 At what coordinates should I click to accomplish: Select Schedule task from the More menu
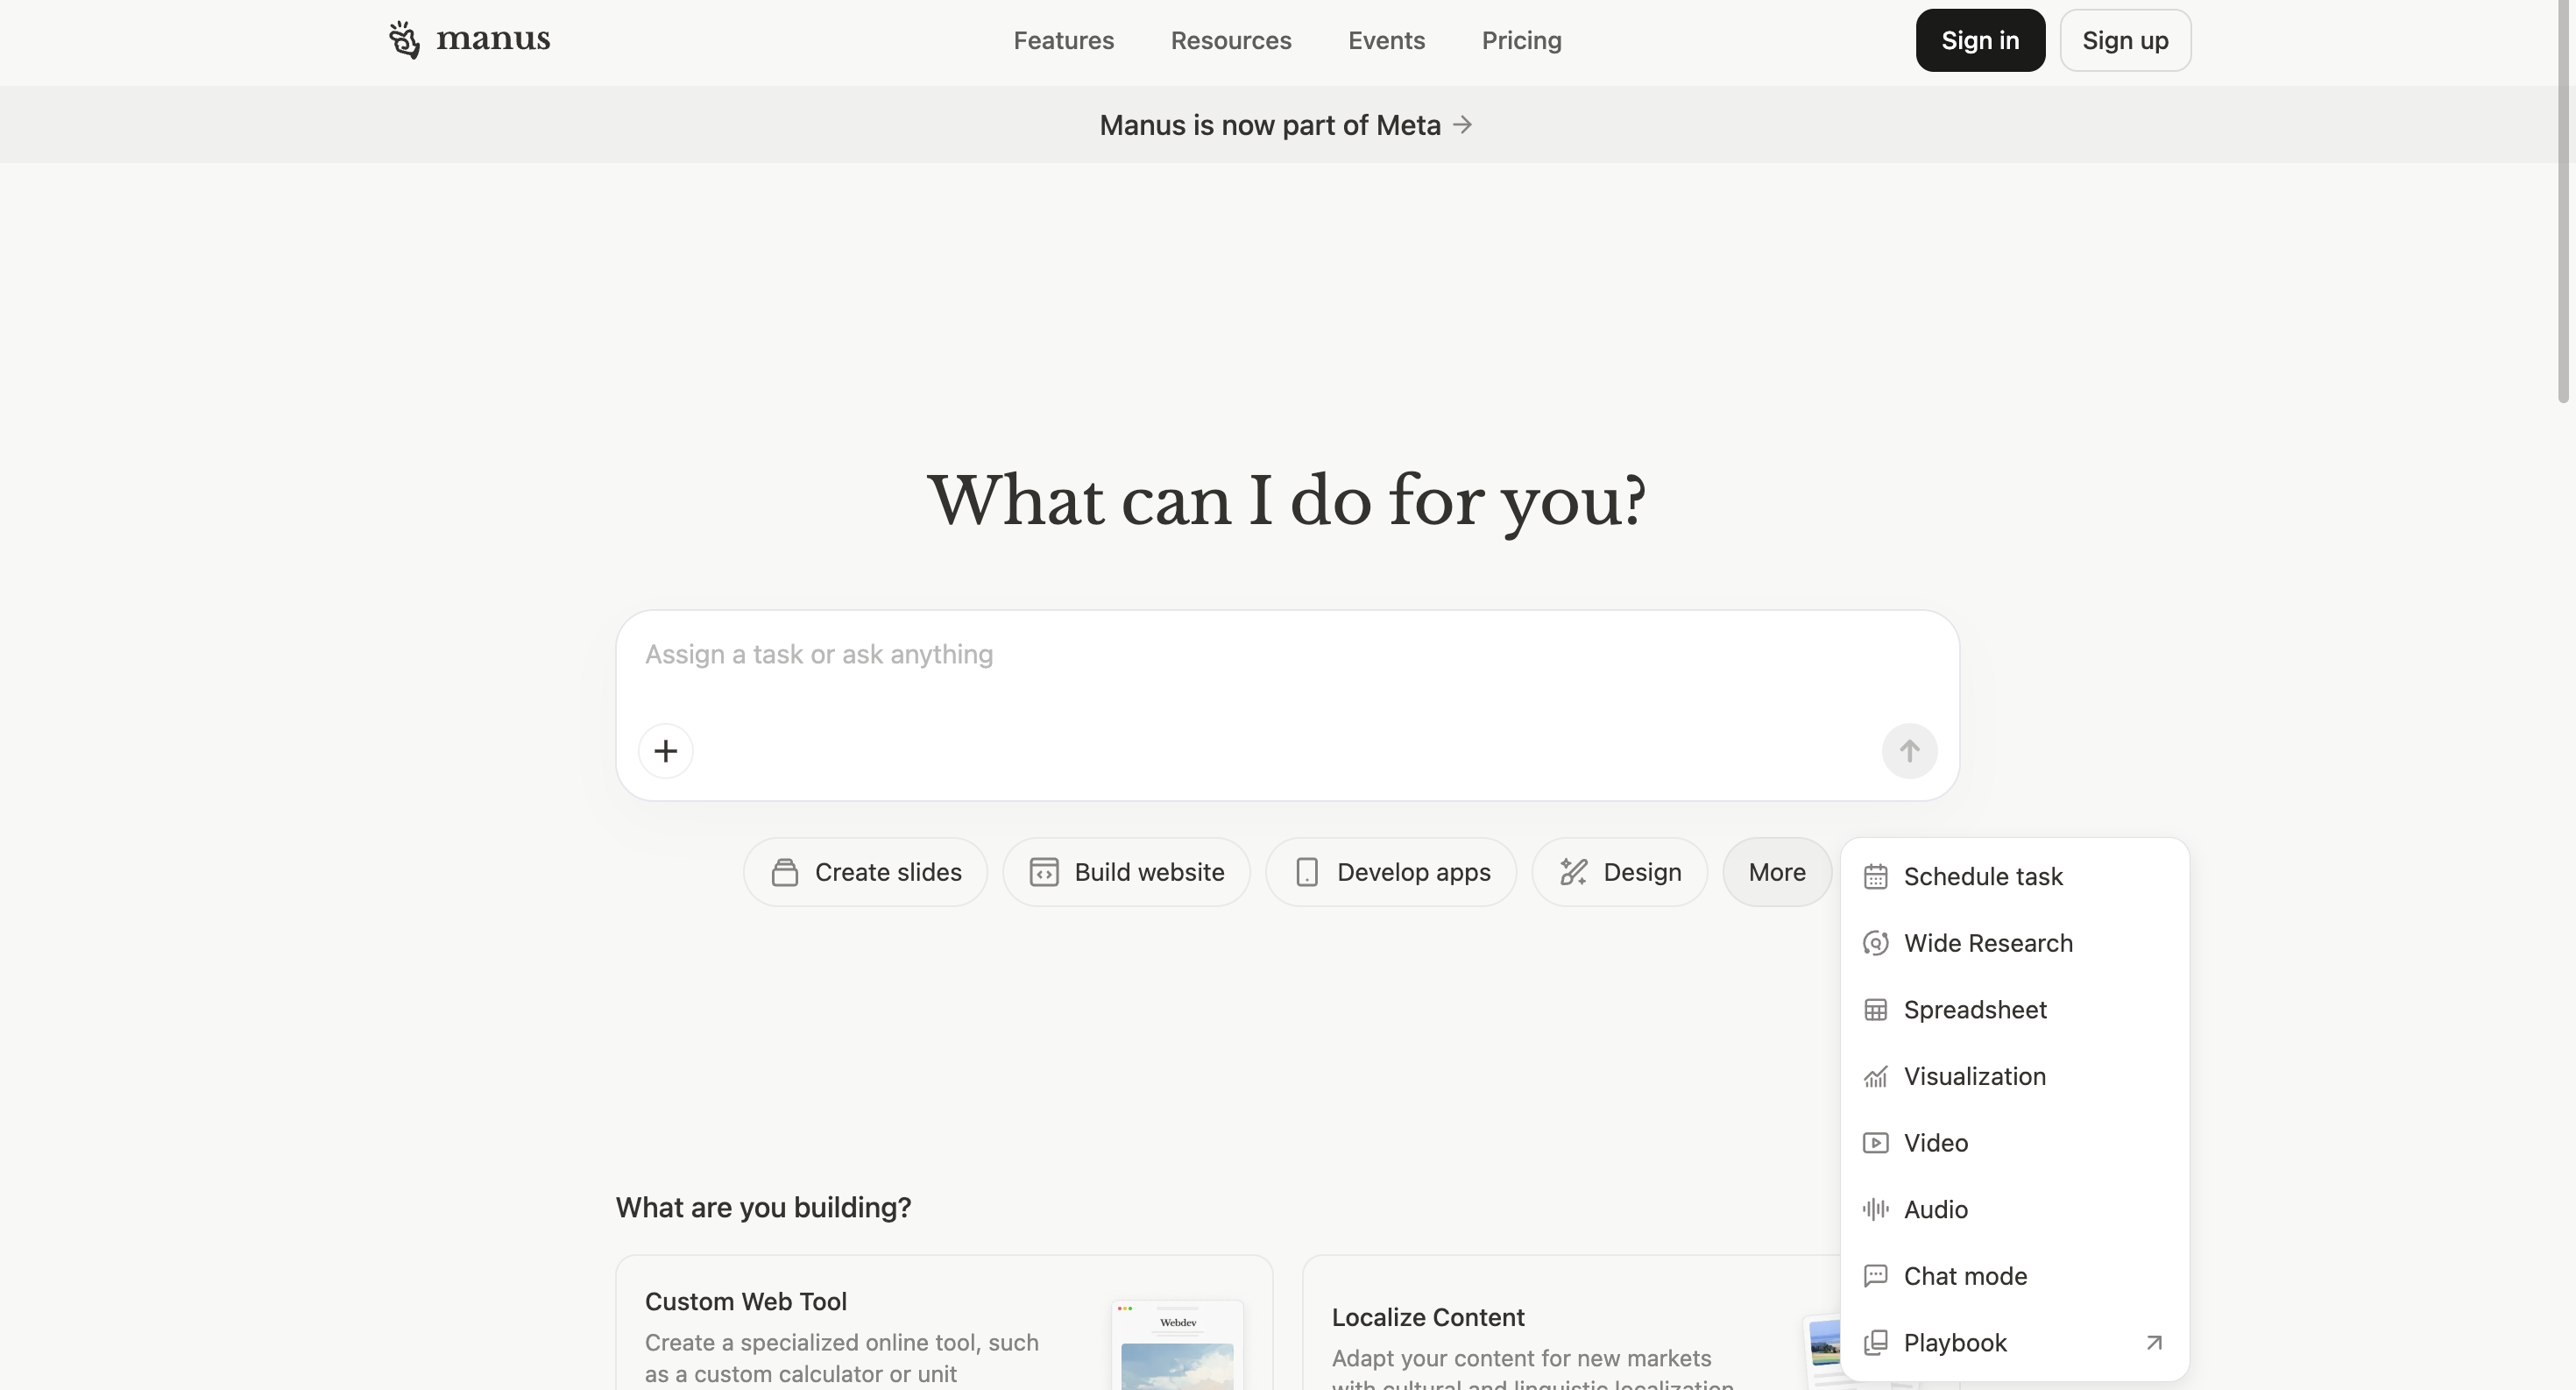click(2015, 877)
